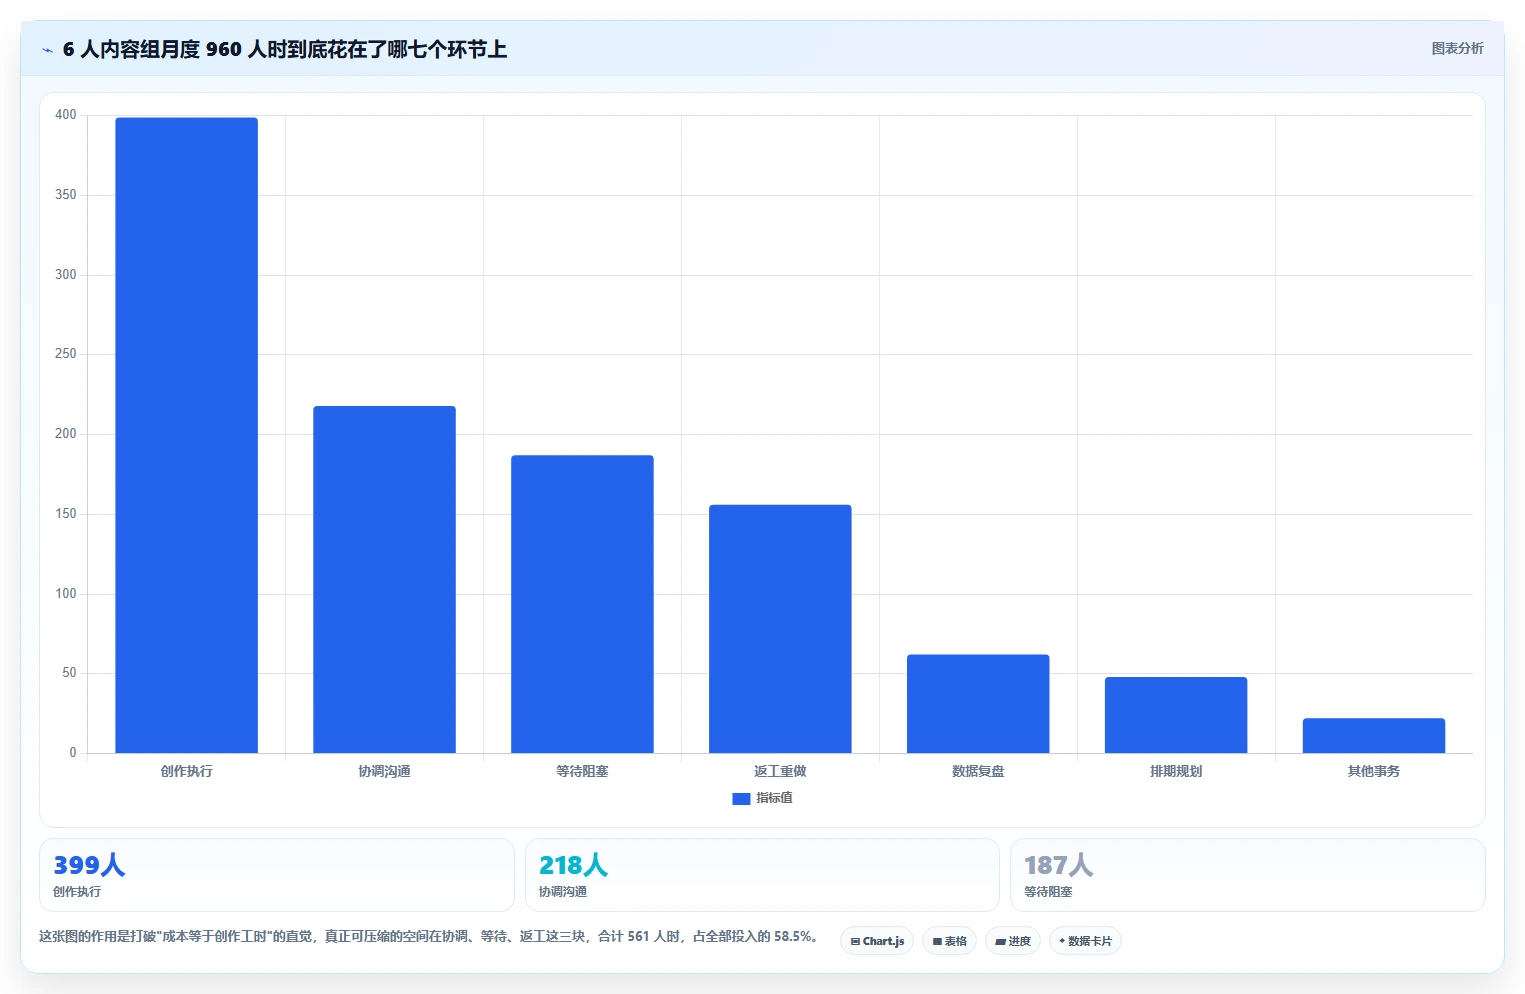Click the 数据复盘 x-axis label
The image size is (1525, 994).
click(x=978, y=771)
